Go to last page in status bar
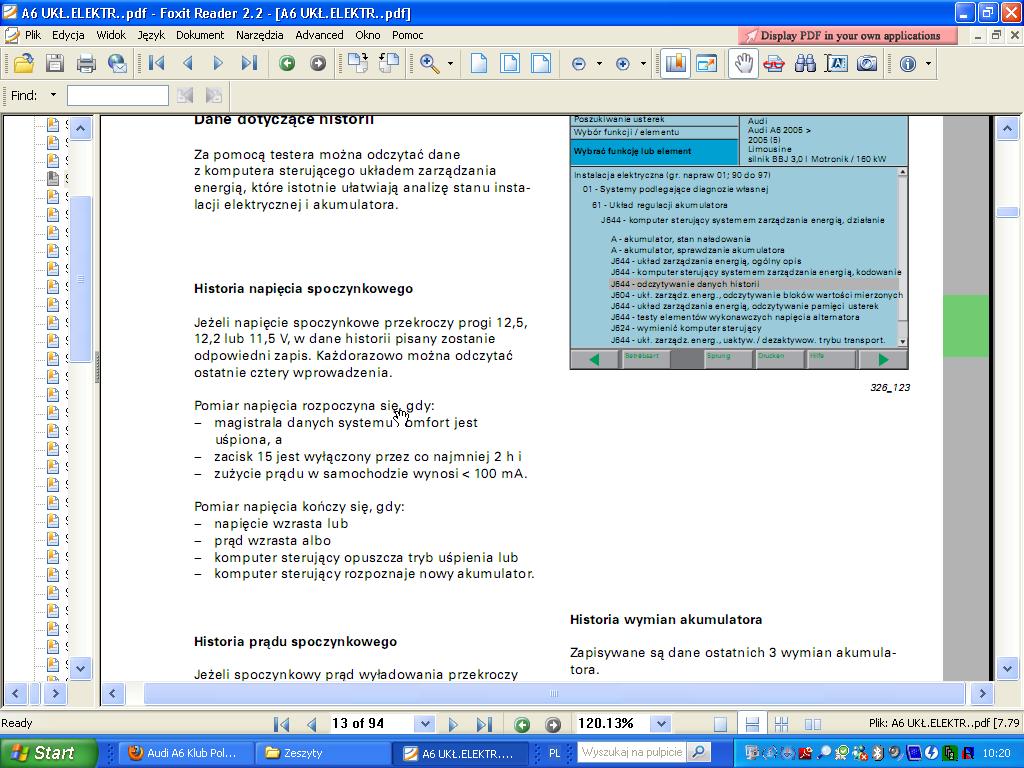The image size is (1024, 768). point(484,724)
